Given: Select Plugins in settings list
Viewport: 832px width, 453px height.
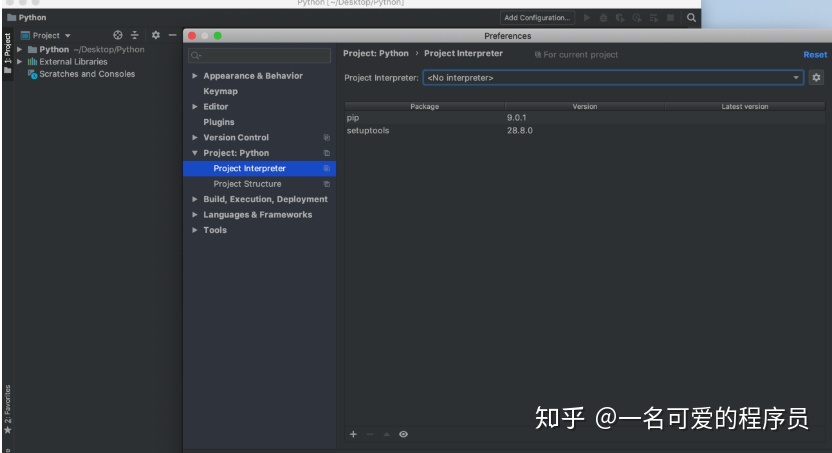Looking at the screenshot, I should (x=219, y=122).
